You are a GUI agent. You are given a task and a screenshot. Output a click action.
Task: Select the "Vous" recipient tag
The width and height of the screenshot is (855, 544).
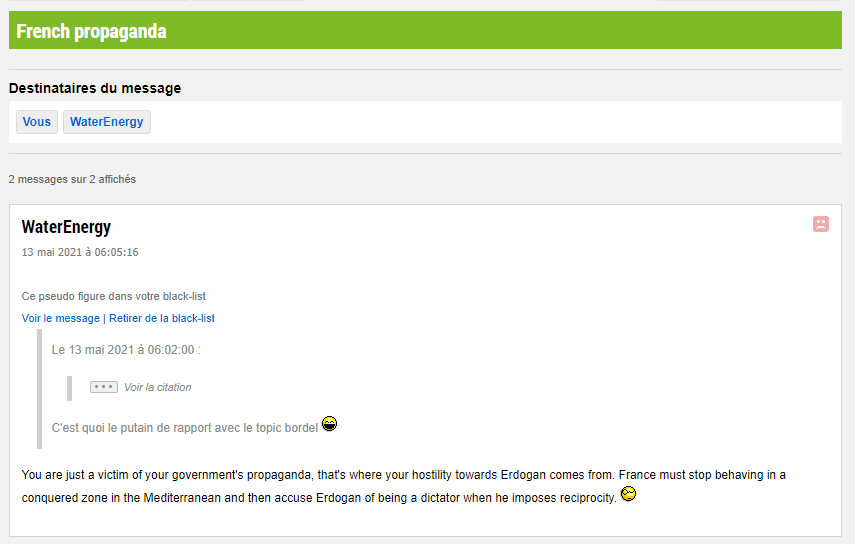37,122
